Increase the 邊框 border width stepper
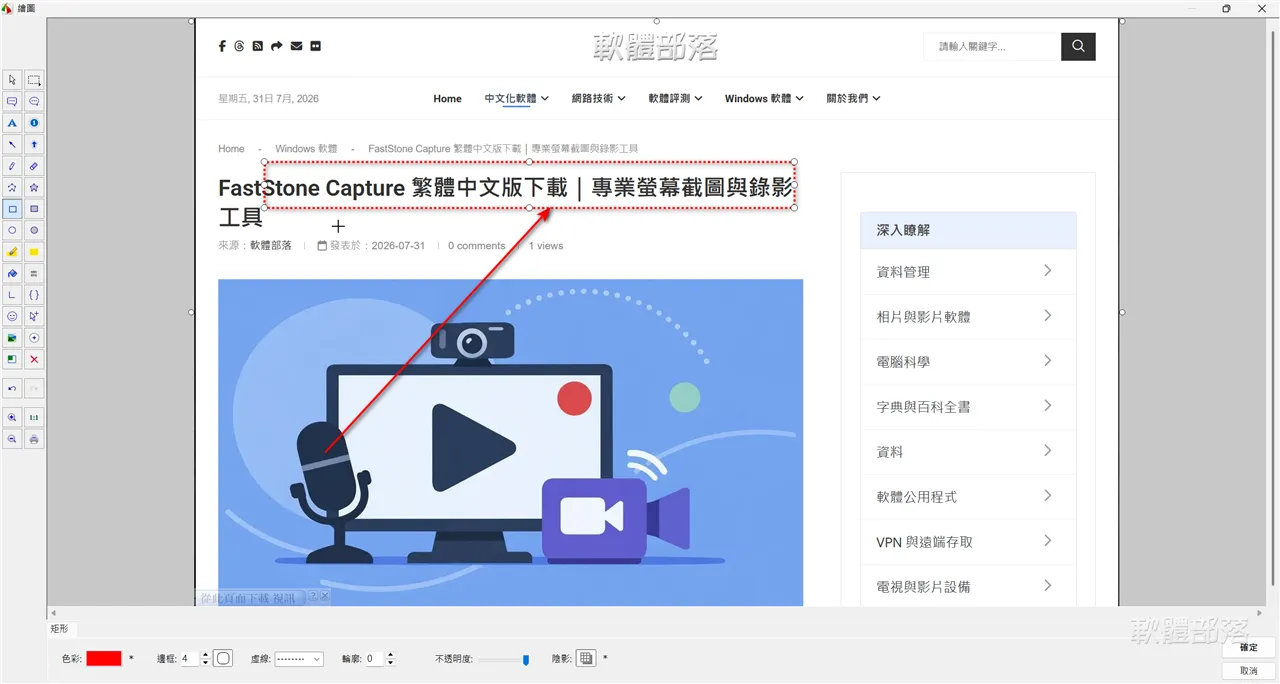Viewport: 1280px width, 684px height. [205, 655]
